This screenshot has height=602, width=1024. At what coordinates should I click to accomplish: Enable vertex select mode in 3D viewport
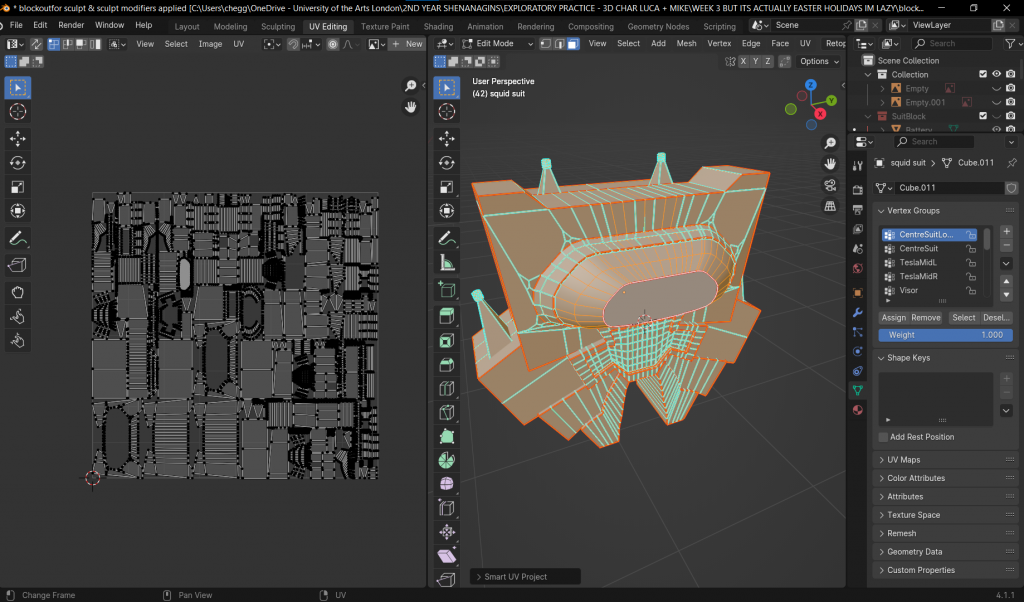[545, 44]
